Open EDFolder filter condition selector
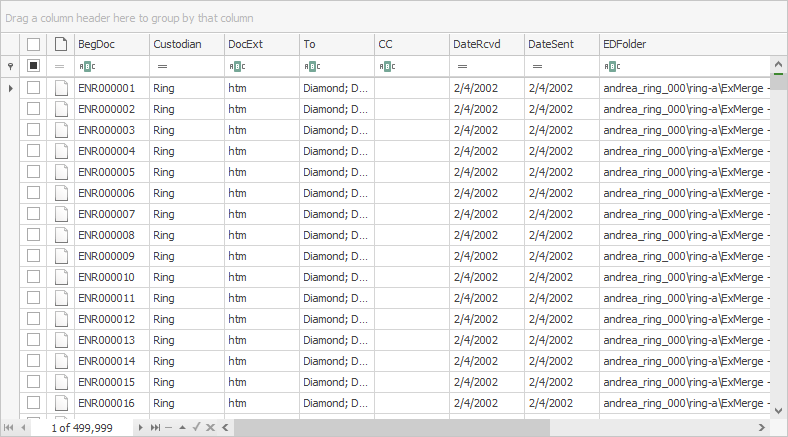This screenshot has width=788, height=437. pos(610,66)
